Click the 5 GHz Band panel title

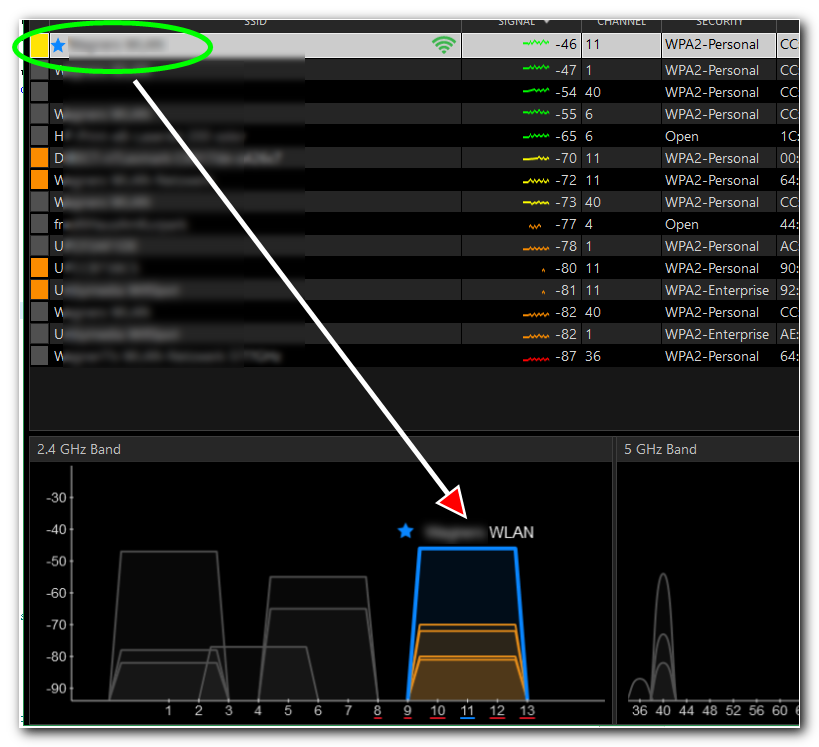[660, 449]
